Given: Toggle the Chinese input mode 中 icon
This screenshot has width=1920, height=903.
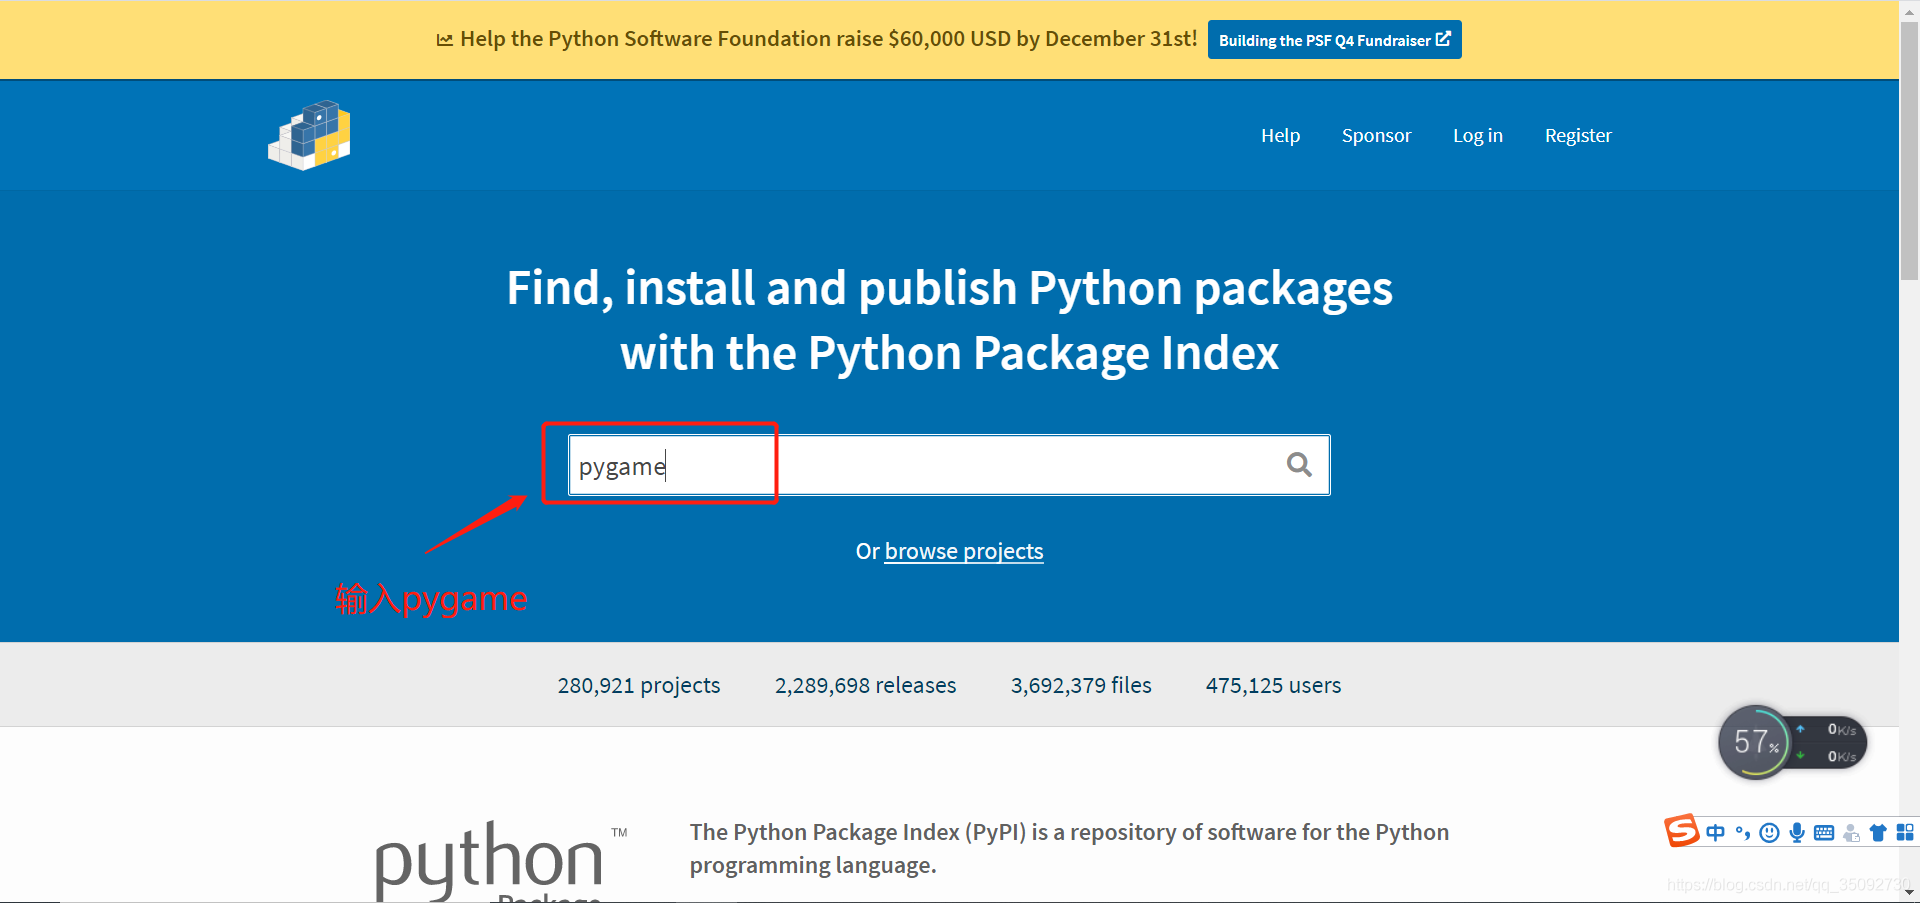Looking at the screenshot, I should click(1716, 832).
